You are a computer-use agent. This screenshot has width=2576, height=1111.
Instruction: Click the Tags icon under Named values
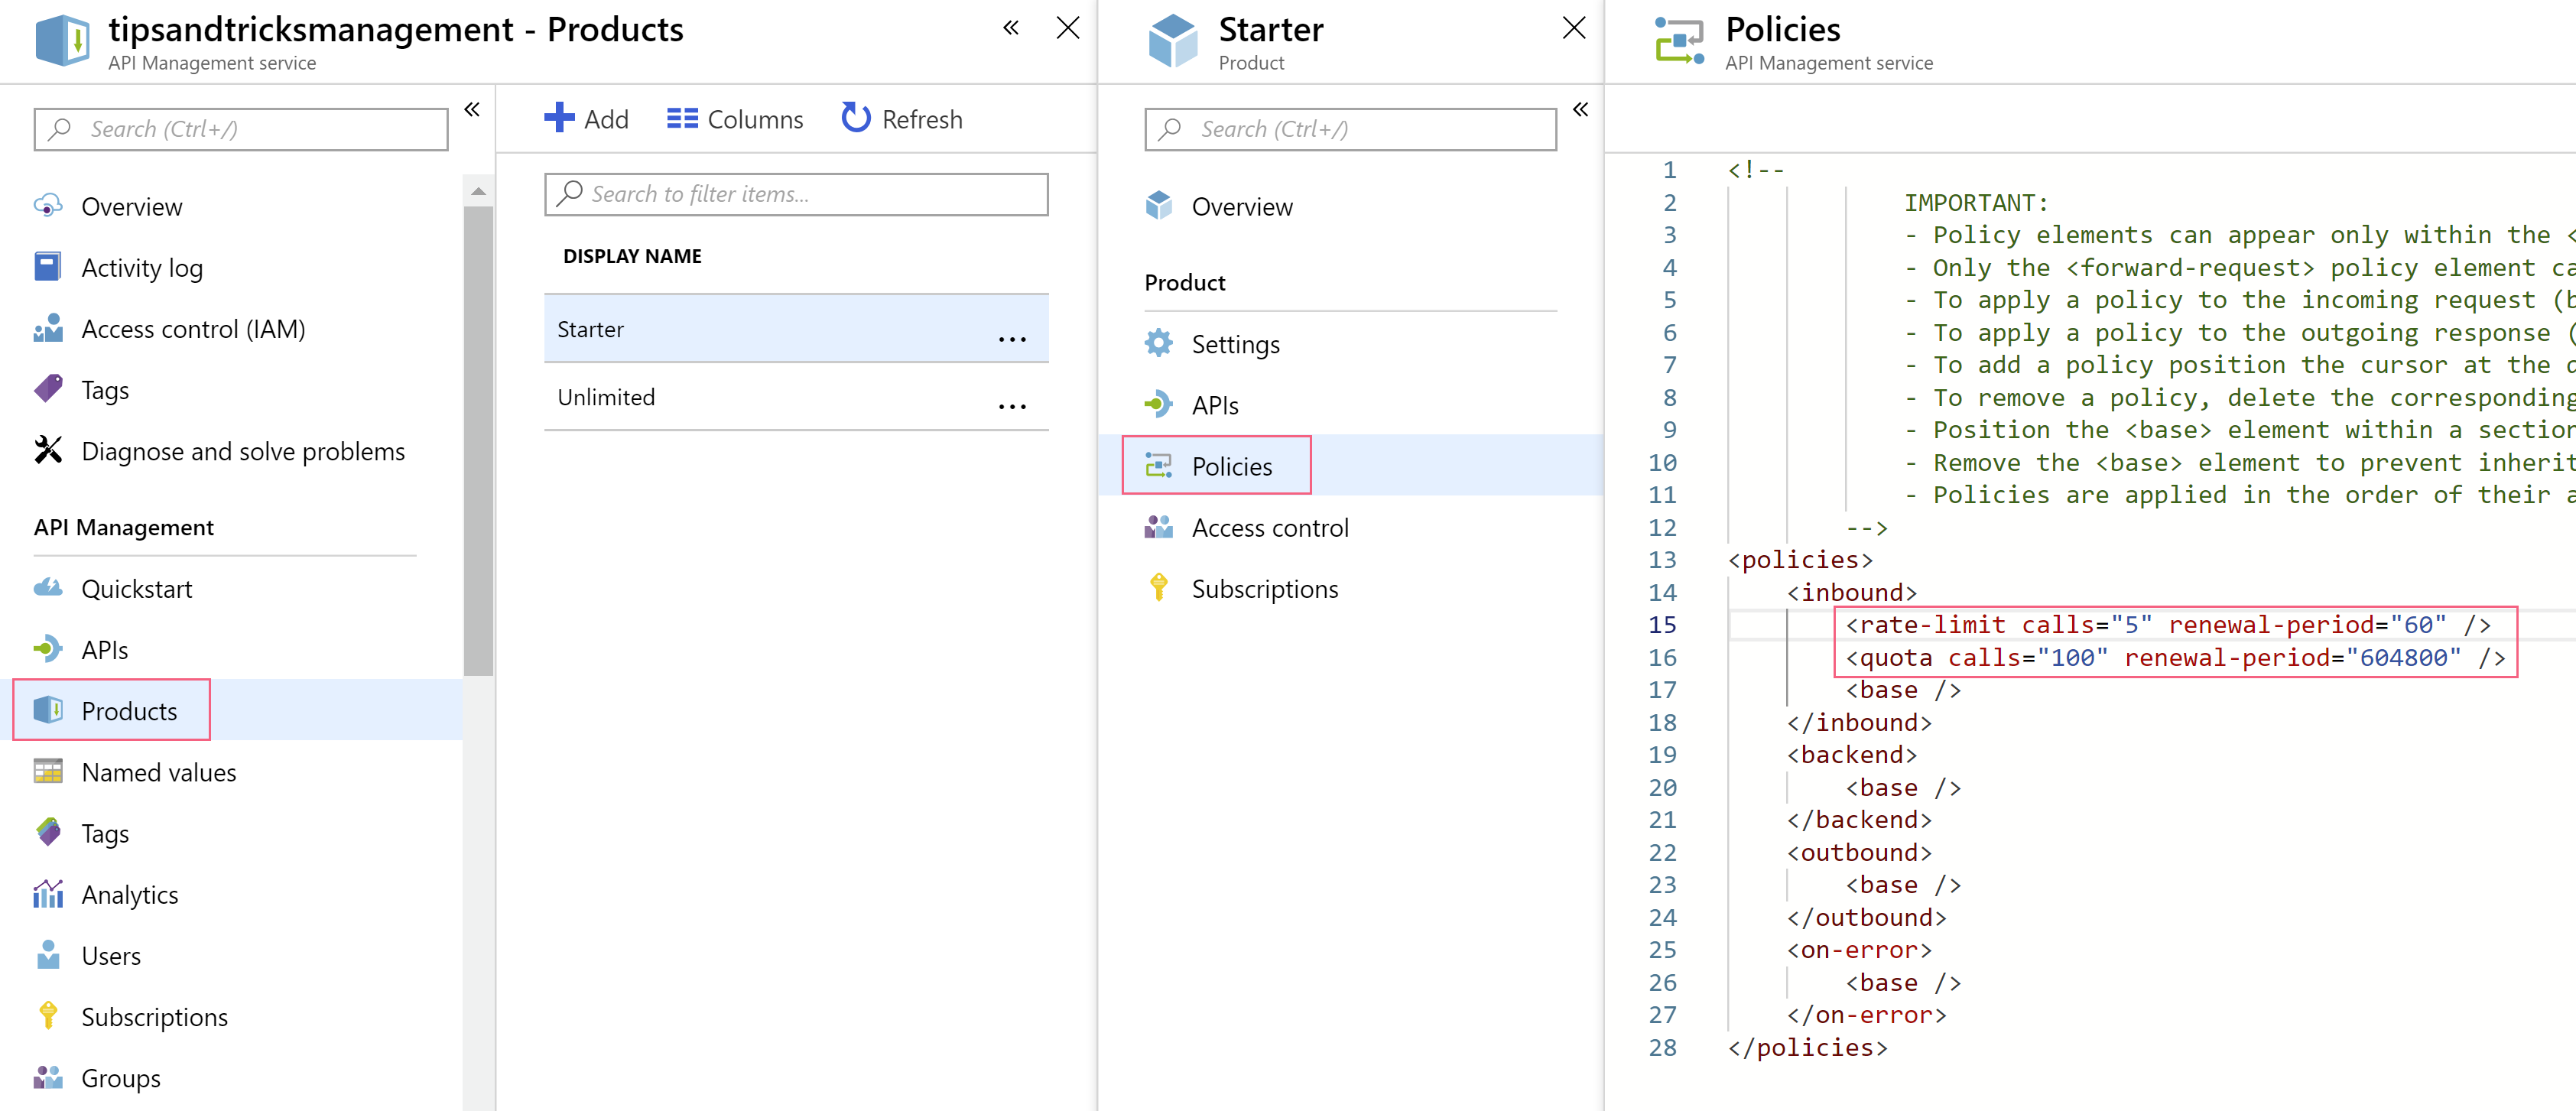click(x=48, y=832)
